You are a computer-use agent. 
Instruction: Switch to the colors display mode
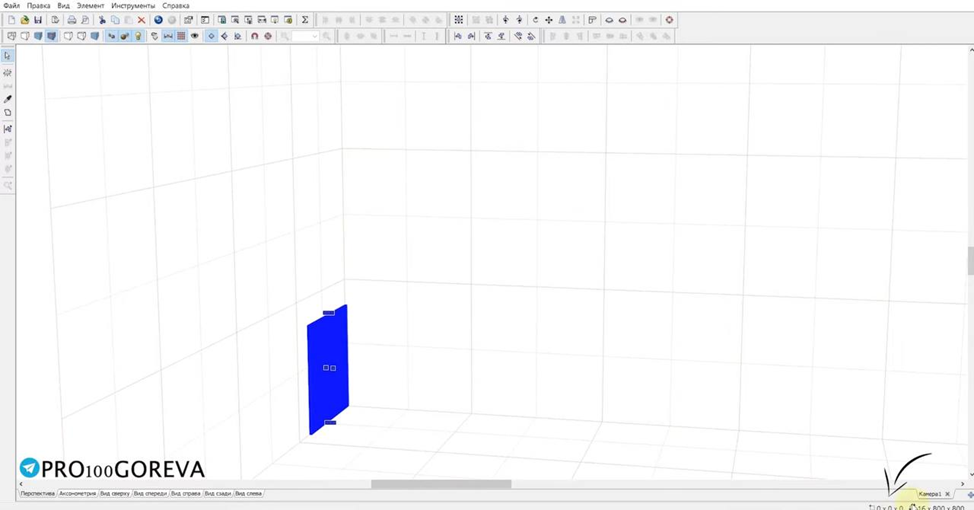tap(38, 36)
